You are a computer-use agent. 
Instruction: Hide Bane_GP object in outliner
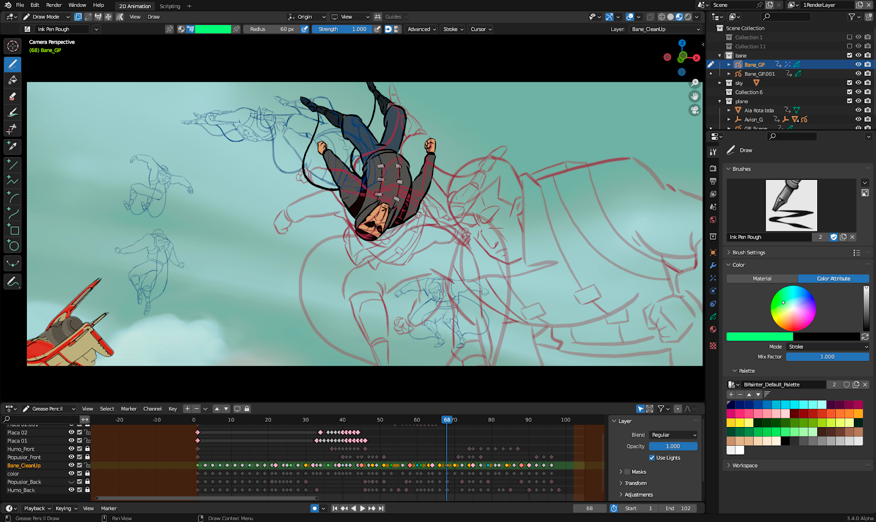tap(857, 65)
